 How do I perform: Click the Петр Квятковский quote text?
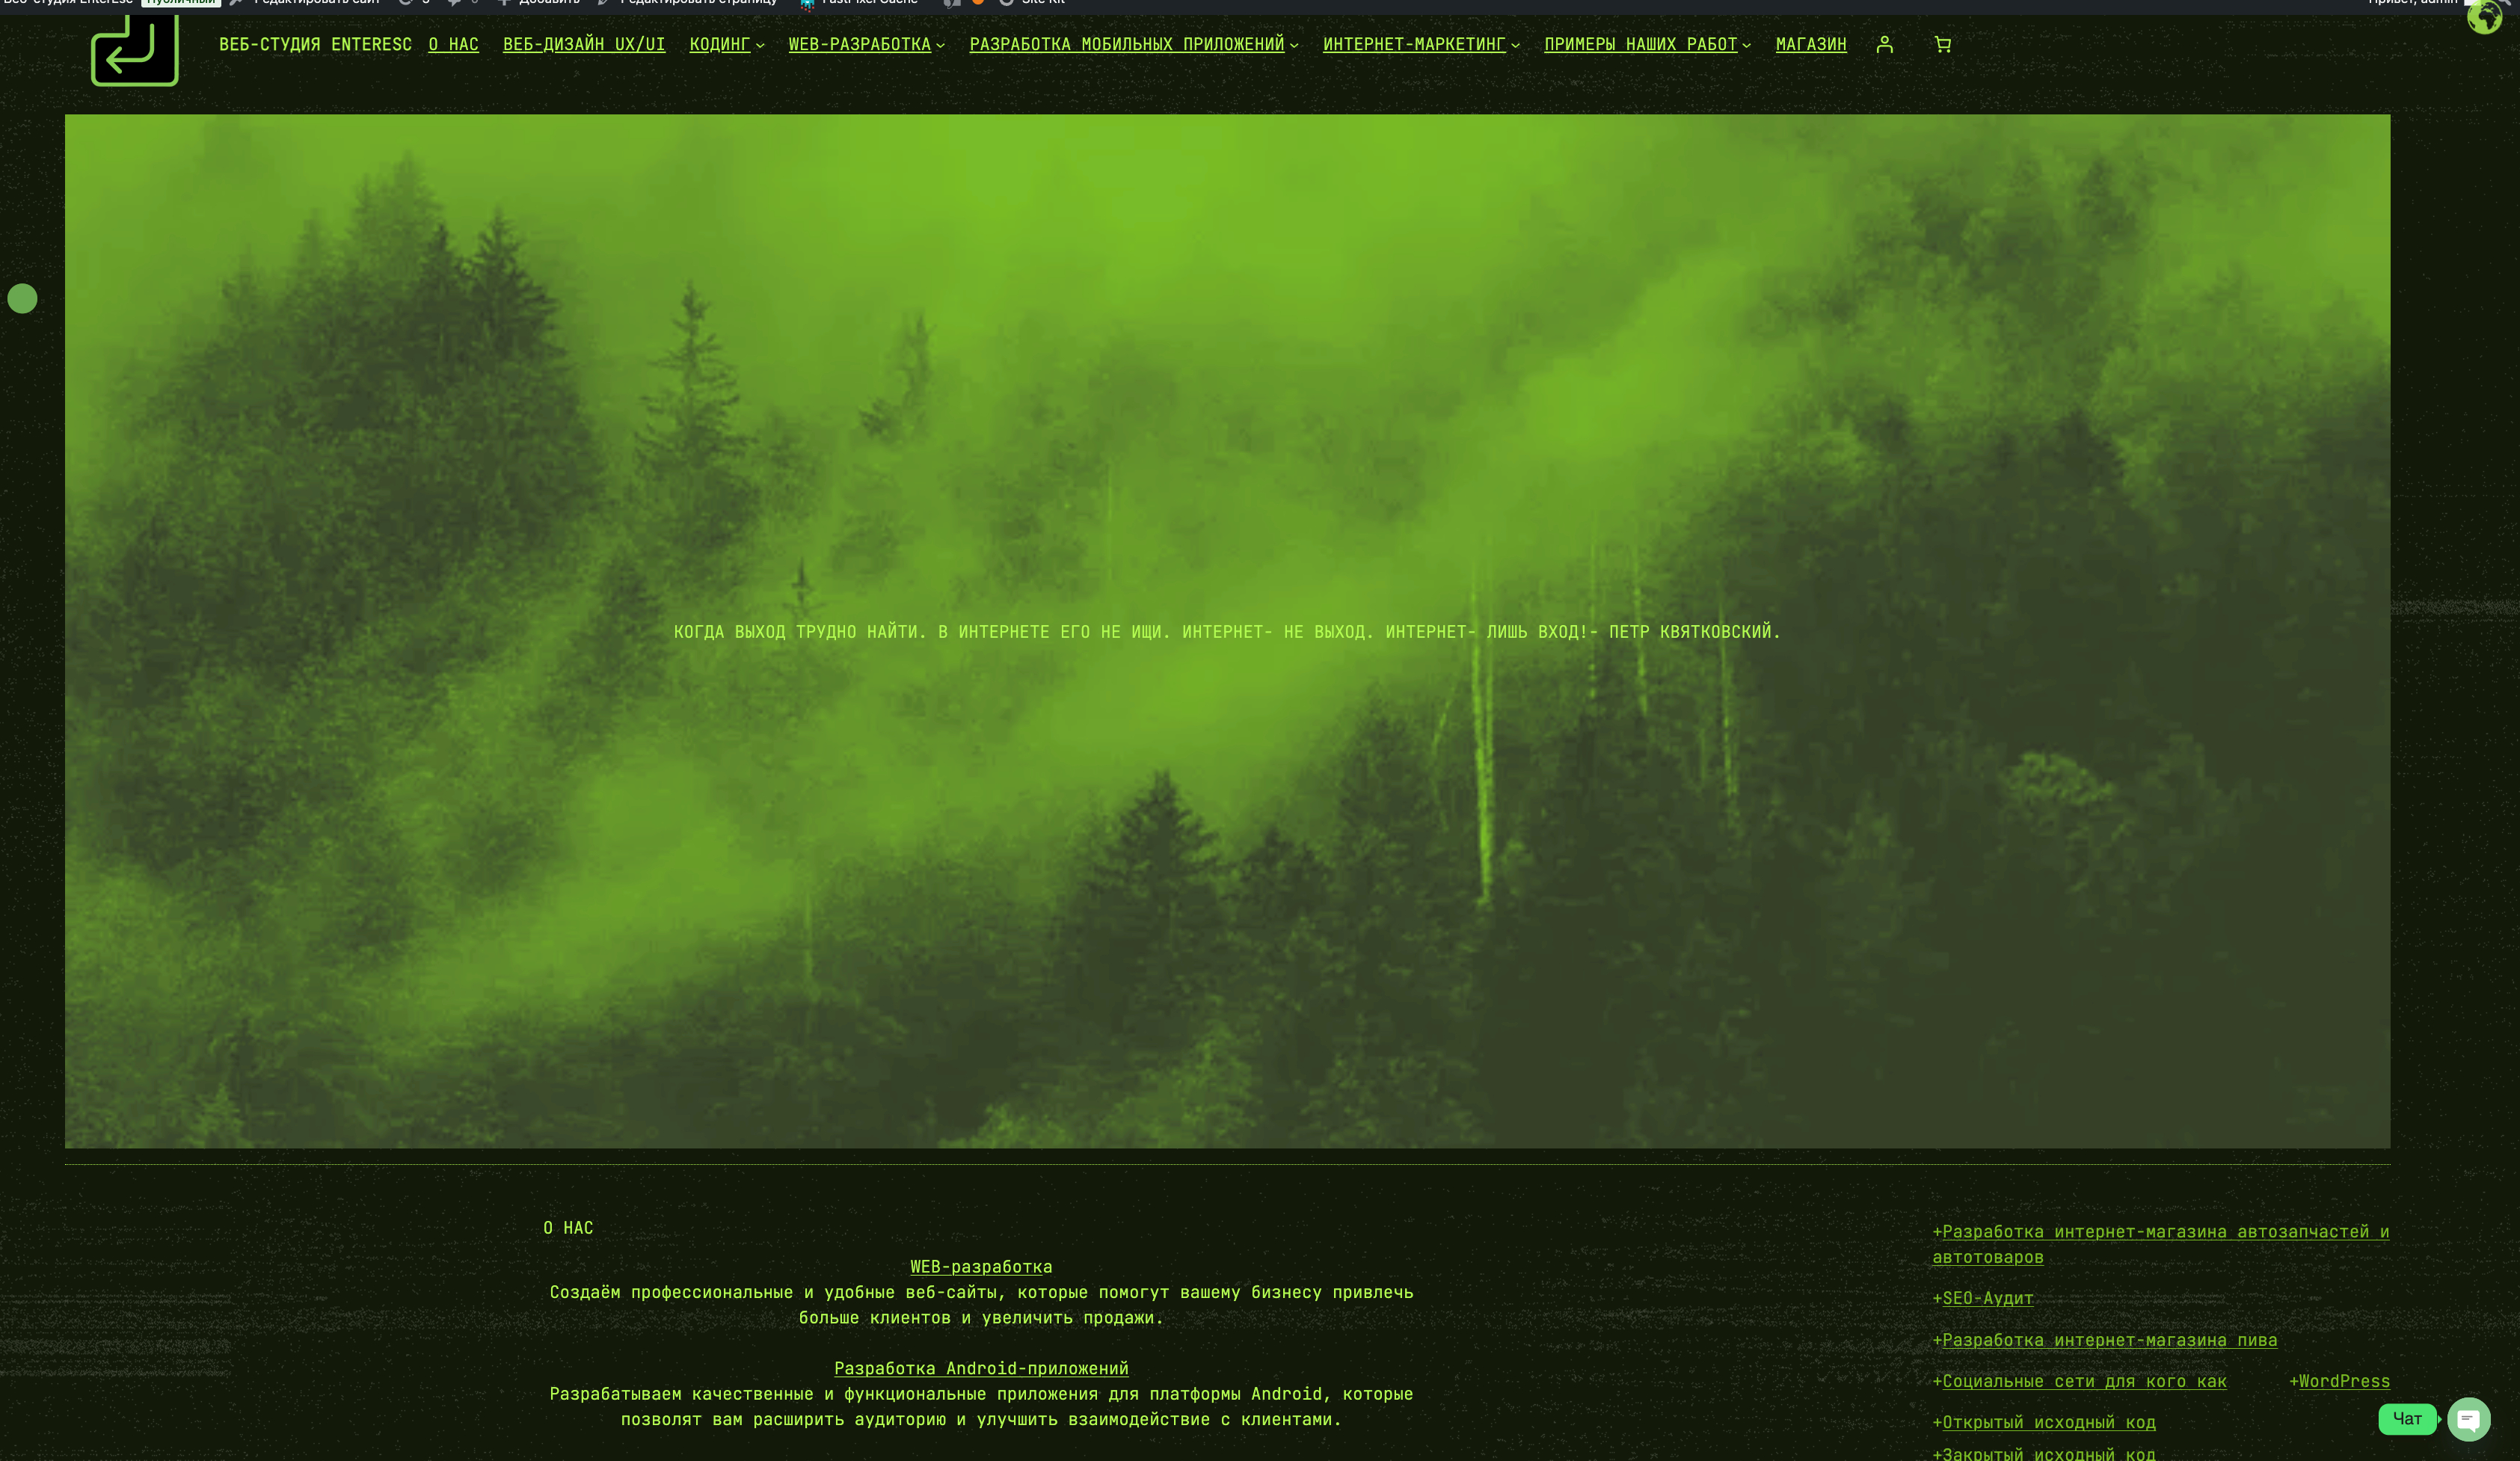click(1227, 631)
